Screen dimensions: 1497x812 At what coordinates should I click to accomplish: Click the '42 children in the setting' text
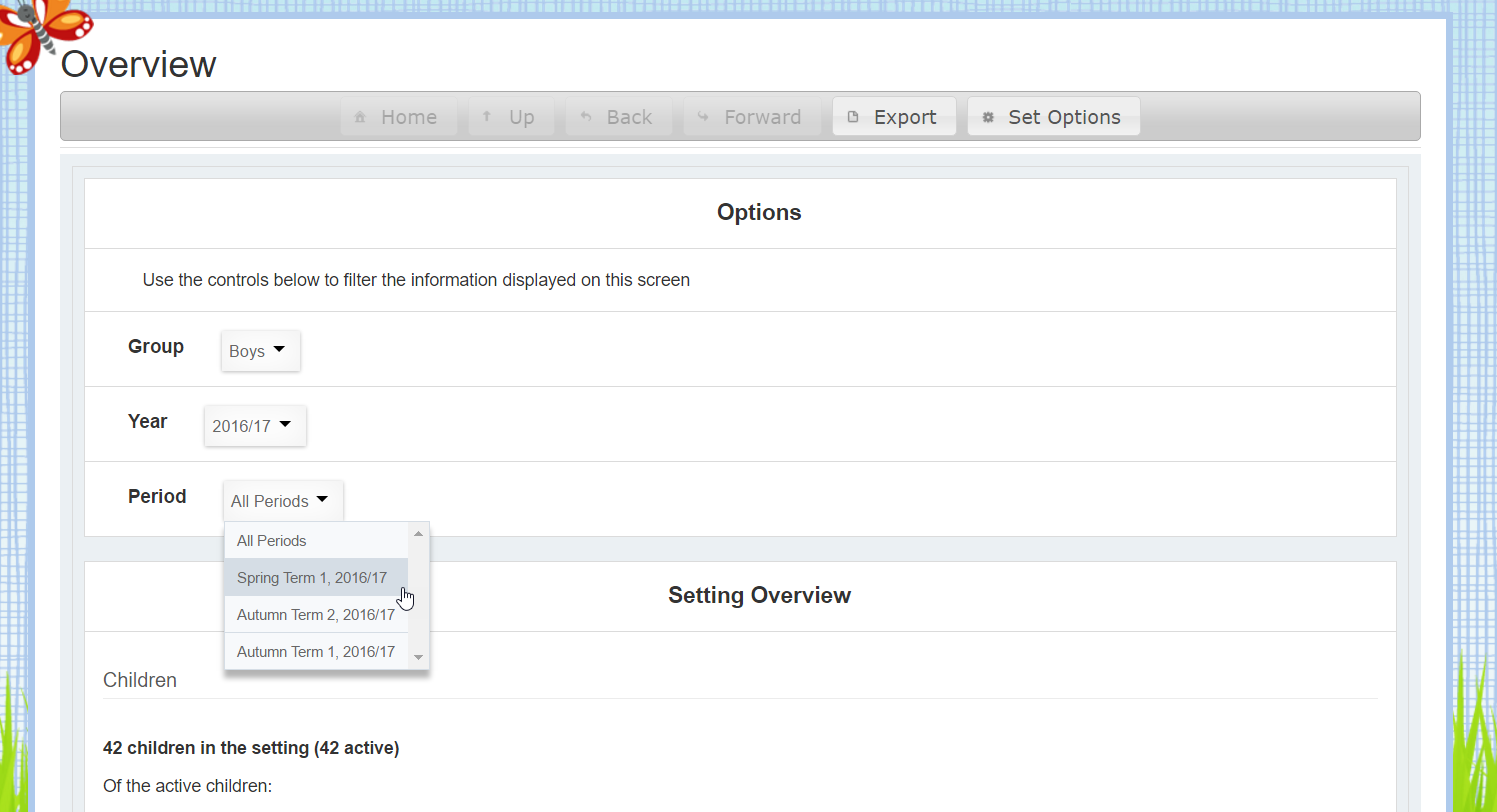coord(251,748)
